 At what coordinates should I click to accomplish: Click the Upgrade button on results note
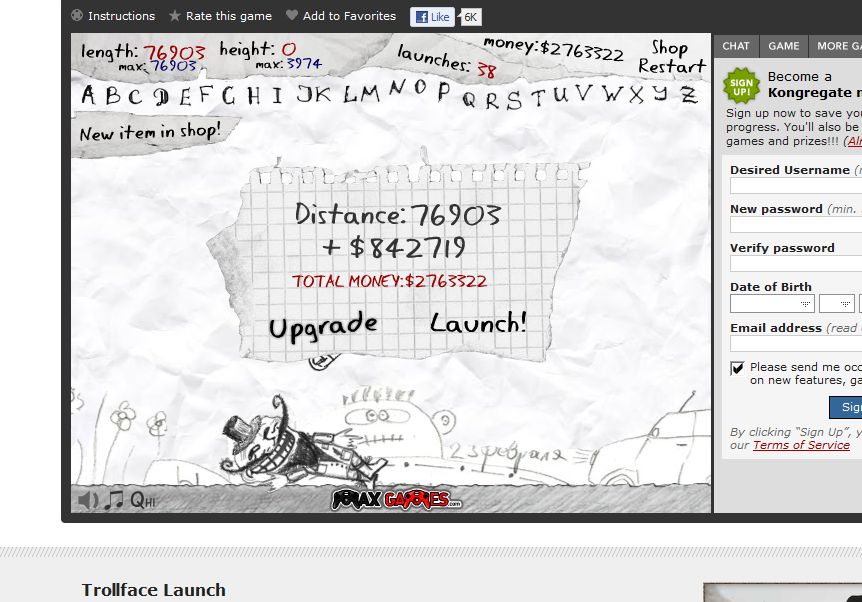(323, 325)
